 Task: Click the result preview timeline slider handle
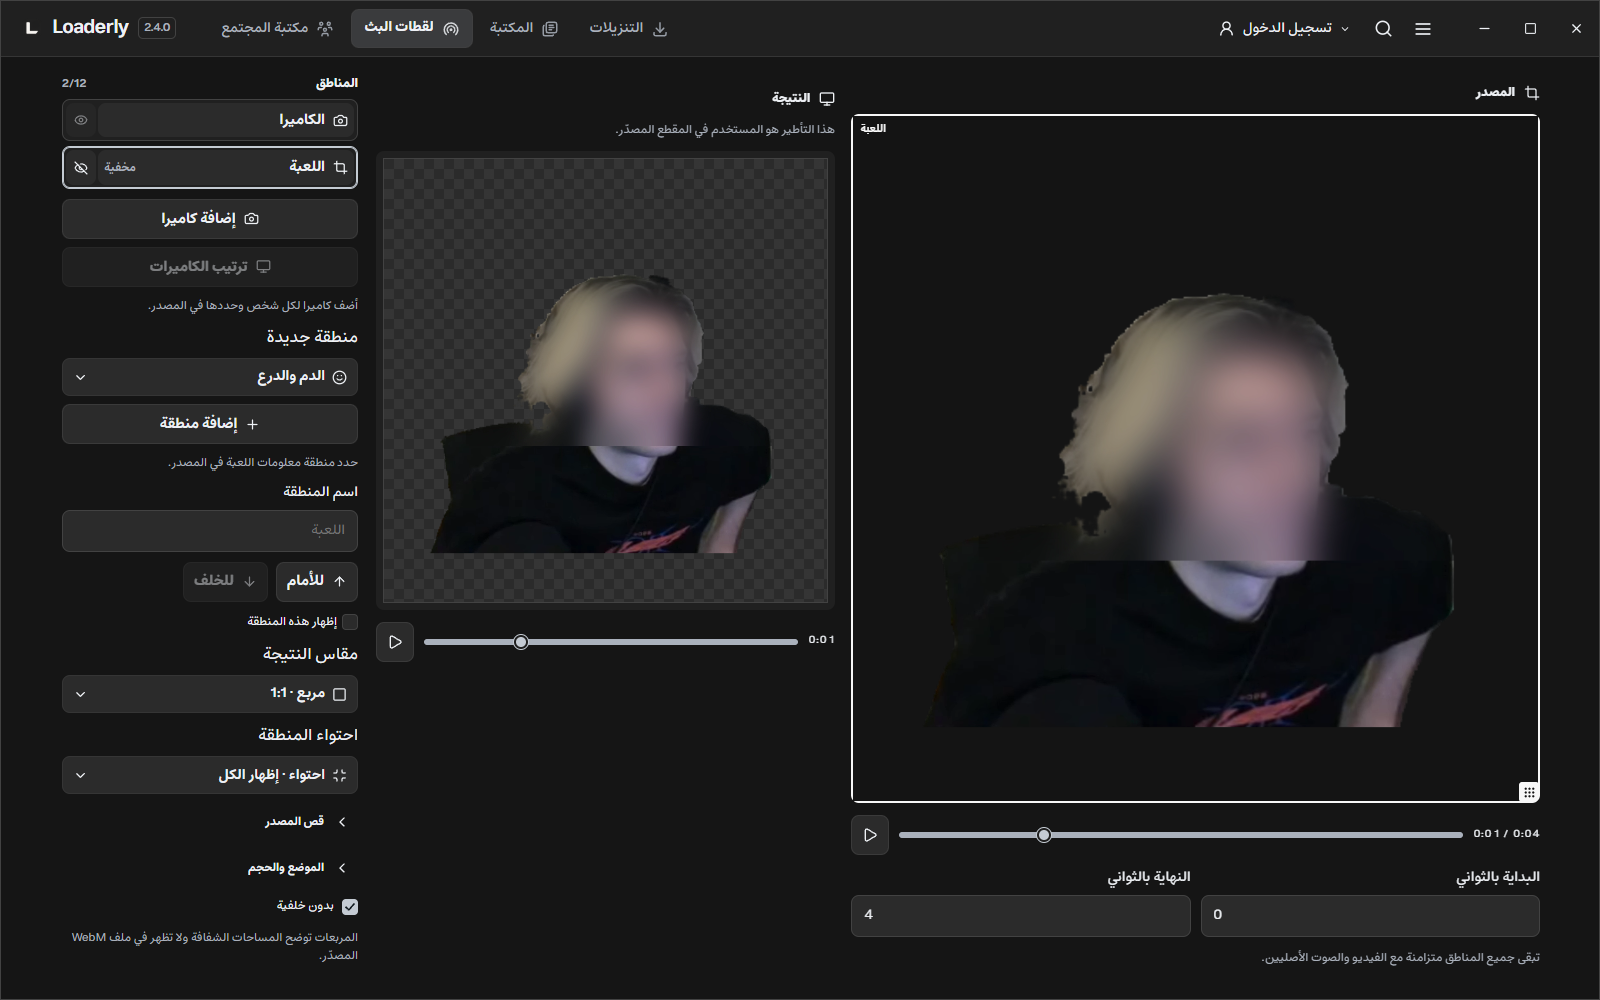521,642
